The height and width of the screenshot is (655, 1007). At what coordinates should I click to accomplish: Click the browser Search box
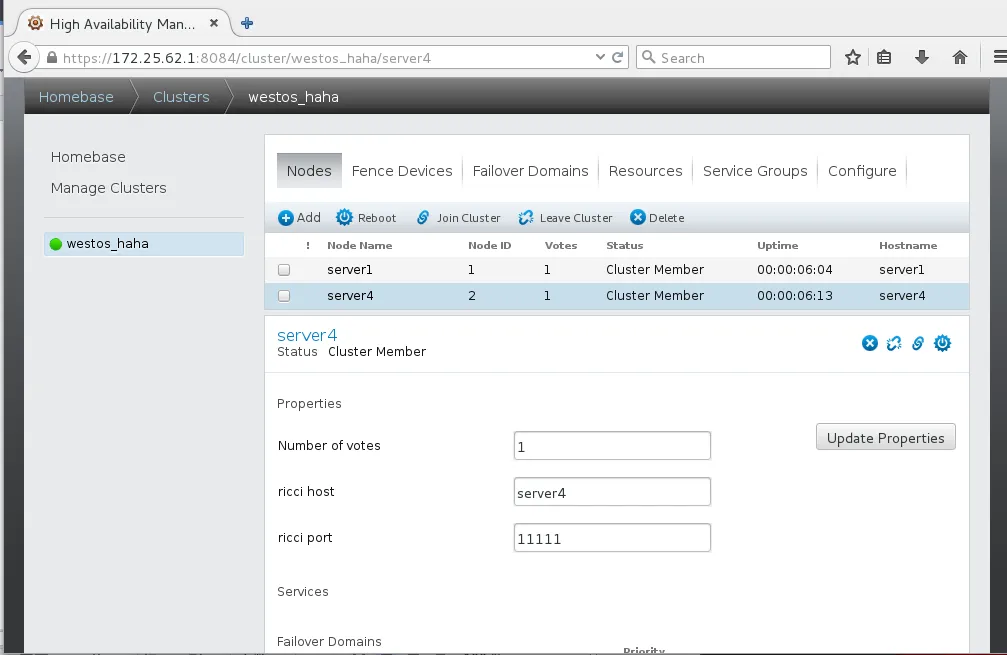(x=733, y=58)
